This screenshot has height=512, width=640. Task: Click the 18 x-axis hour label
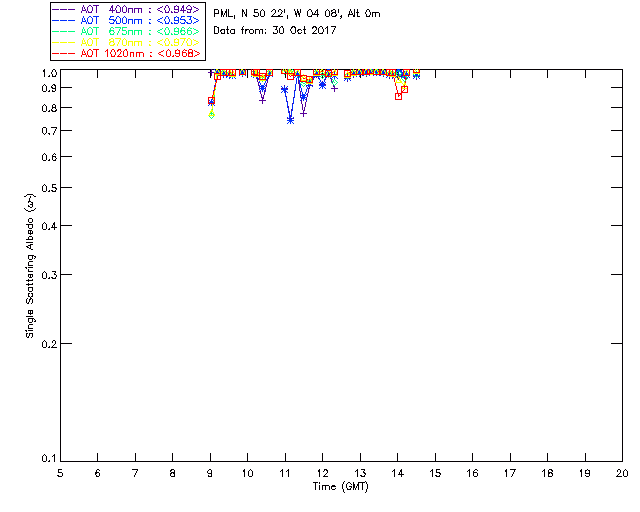[x=547, y=473]
